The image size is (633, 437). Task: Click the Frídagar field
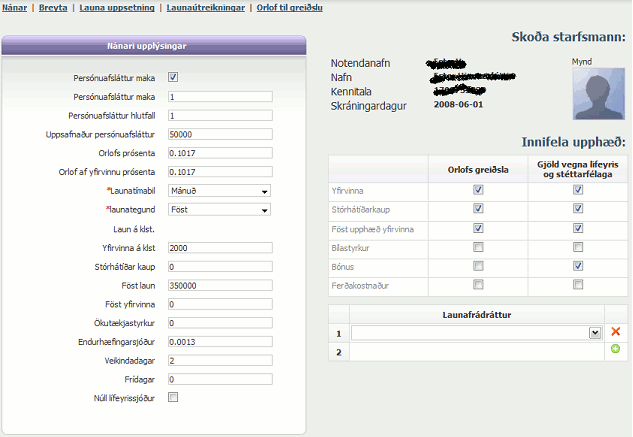(x=220, y=379)
